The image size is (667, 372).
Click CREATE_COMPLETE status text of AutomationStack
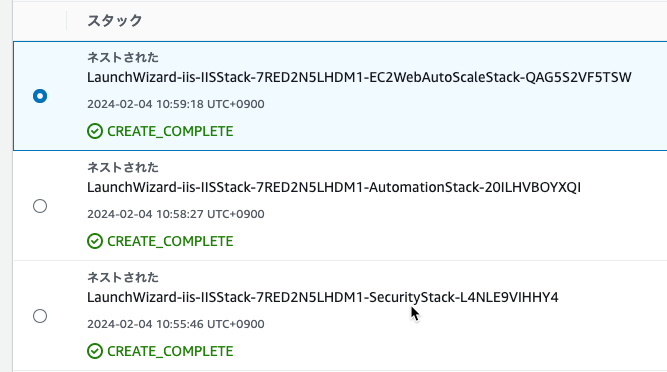170,241
